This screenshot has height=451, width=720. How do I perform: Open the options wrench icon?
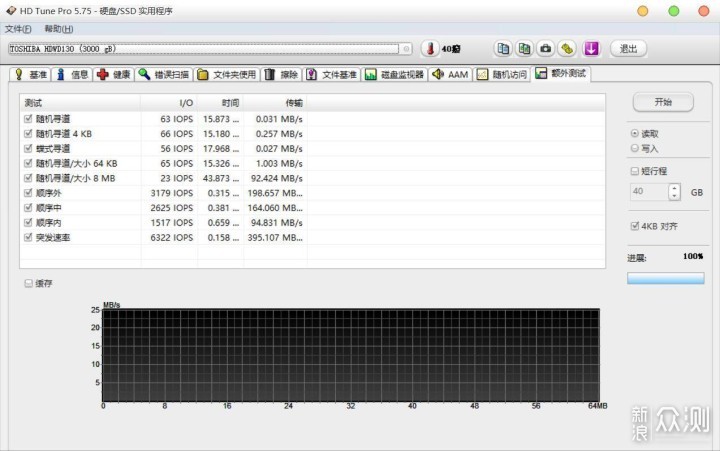point(568,49)
